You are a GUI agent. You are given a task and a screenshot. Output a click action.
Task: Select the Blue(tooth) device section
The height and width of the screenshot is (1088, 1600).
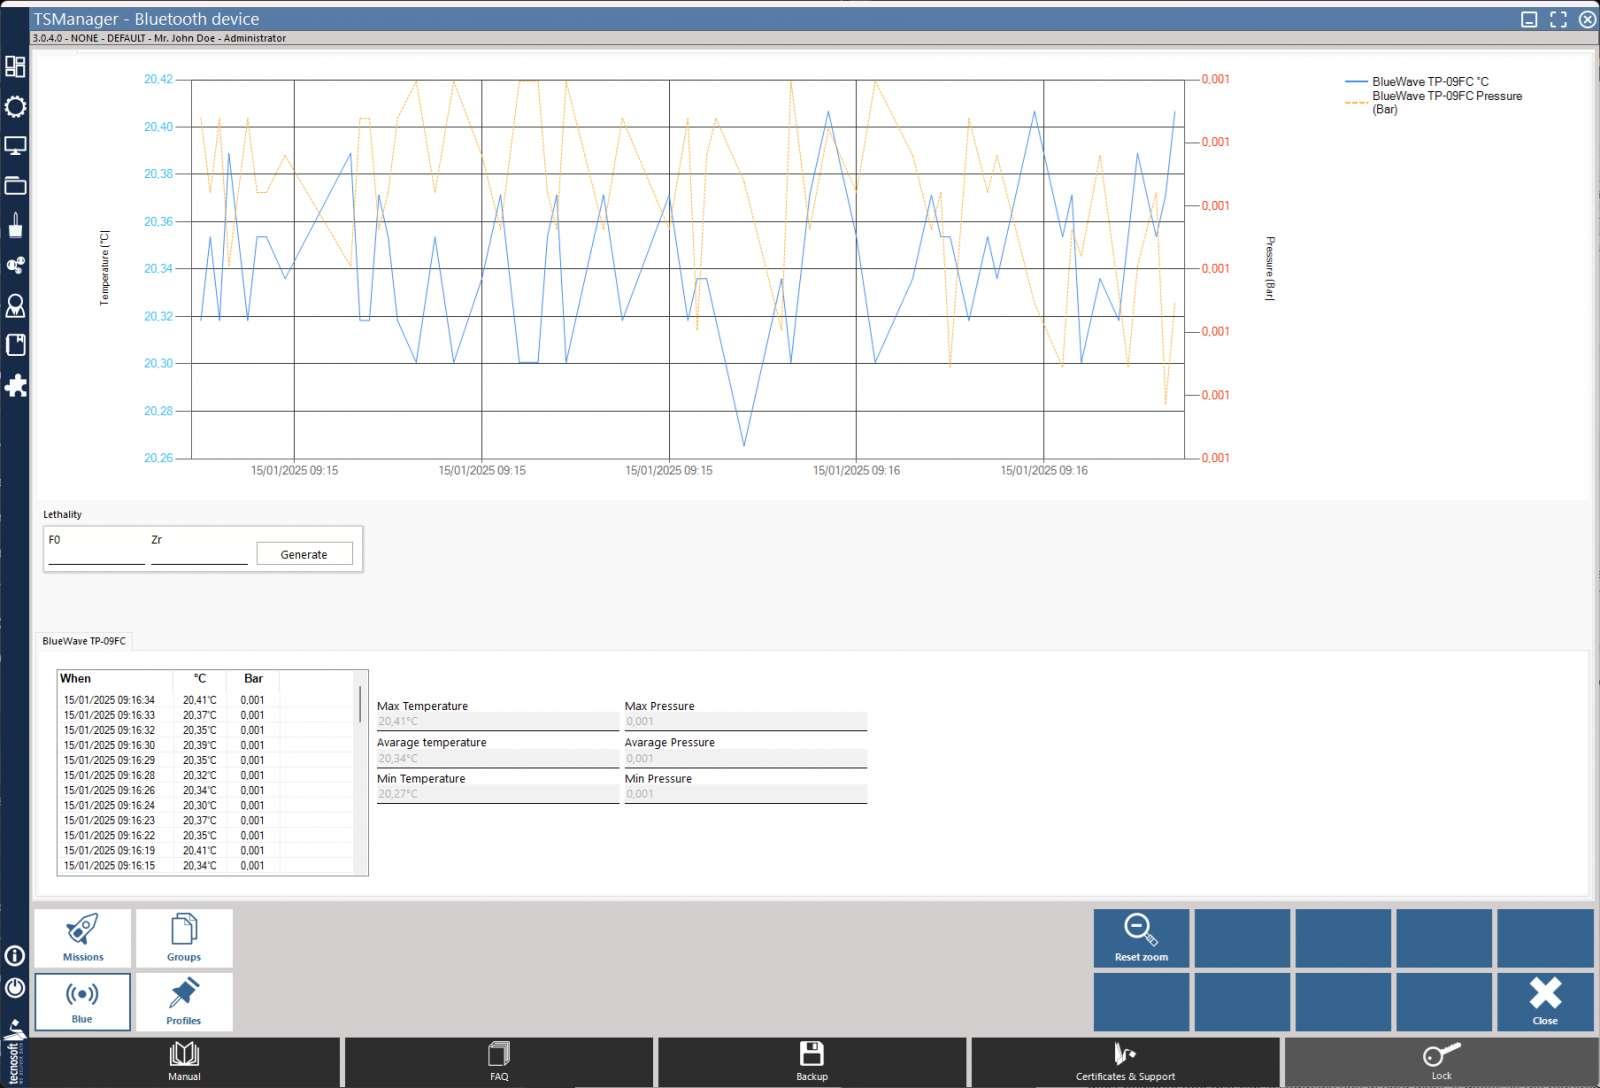[x=82, y=1001]
